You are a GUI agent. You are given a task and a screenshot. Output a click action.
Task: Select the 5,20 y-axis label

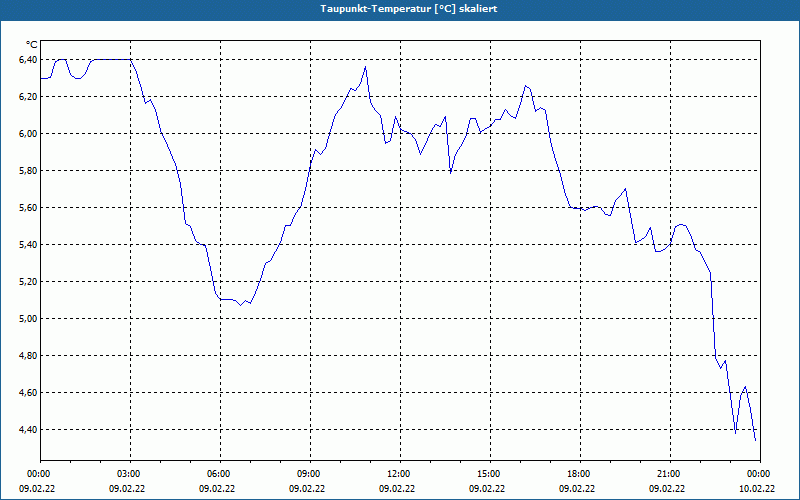pos(28,282)
